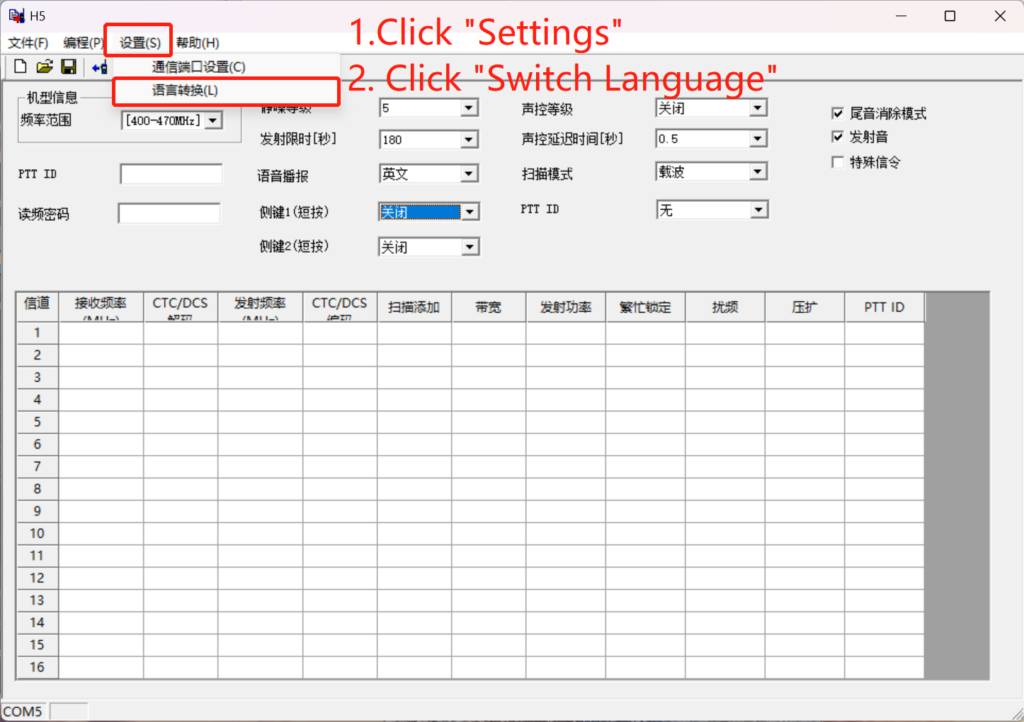Select channel row 8 header
The height and width of the screenshot is (722, 1024).
pos(37,489)
